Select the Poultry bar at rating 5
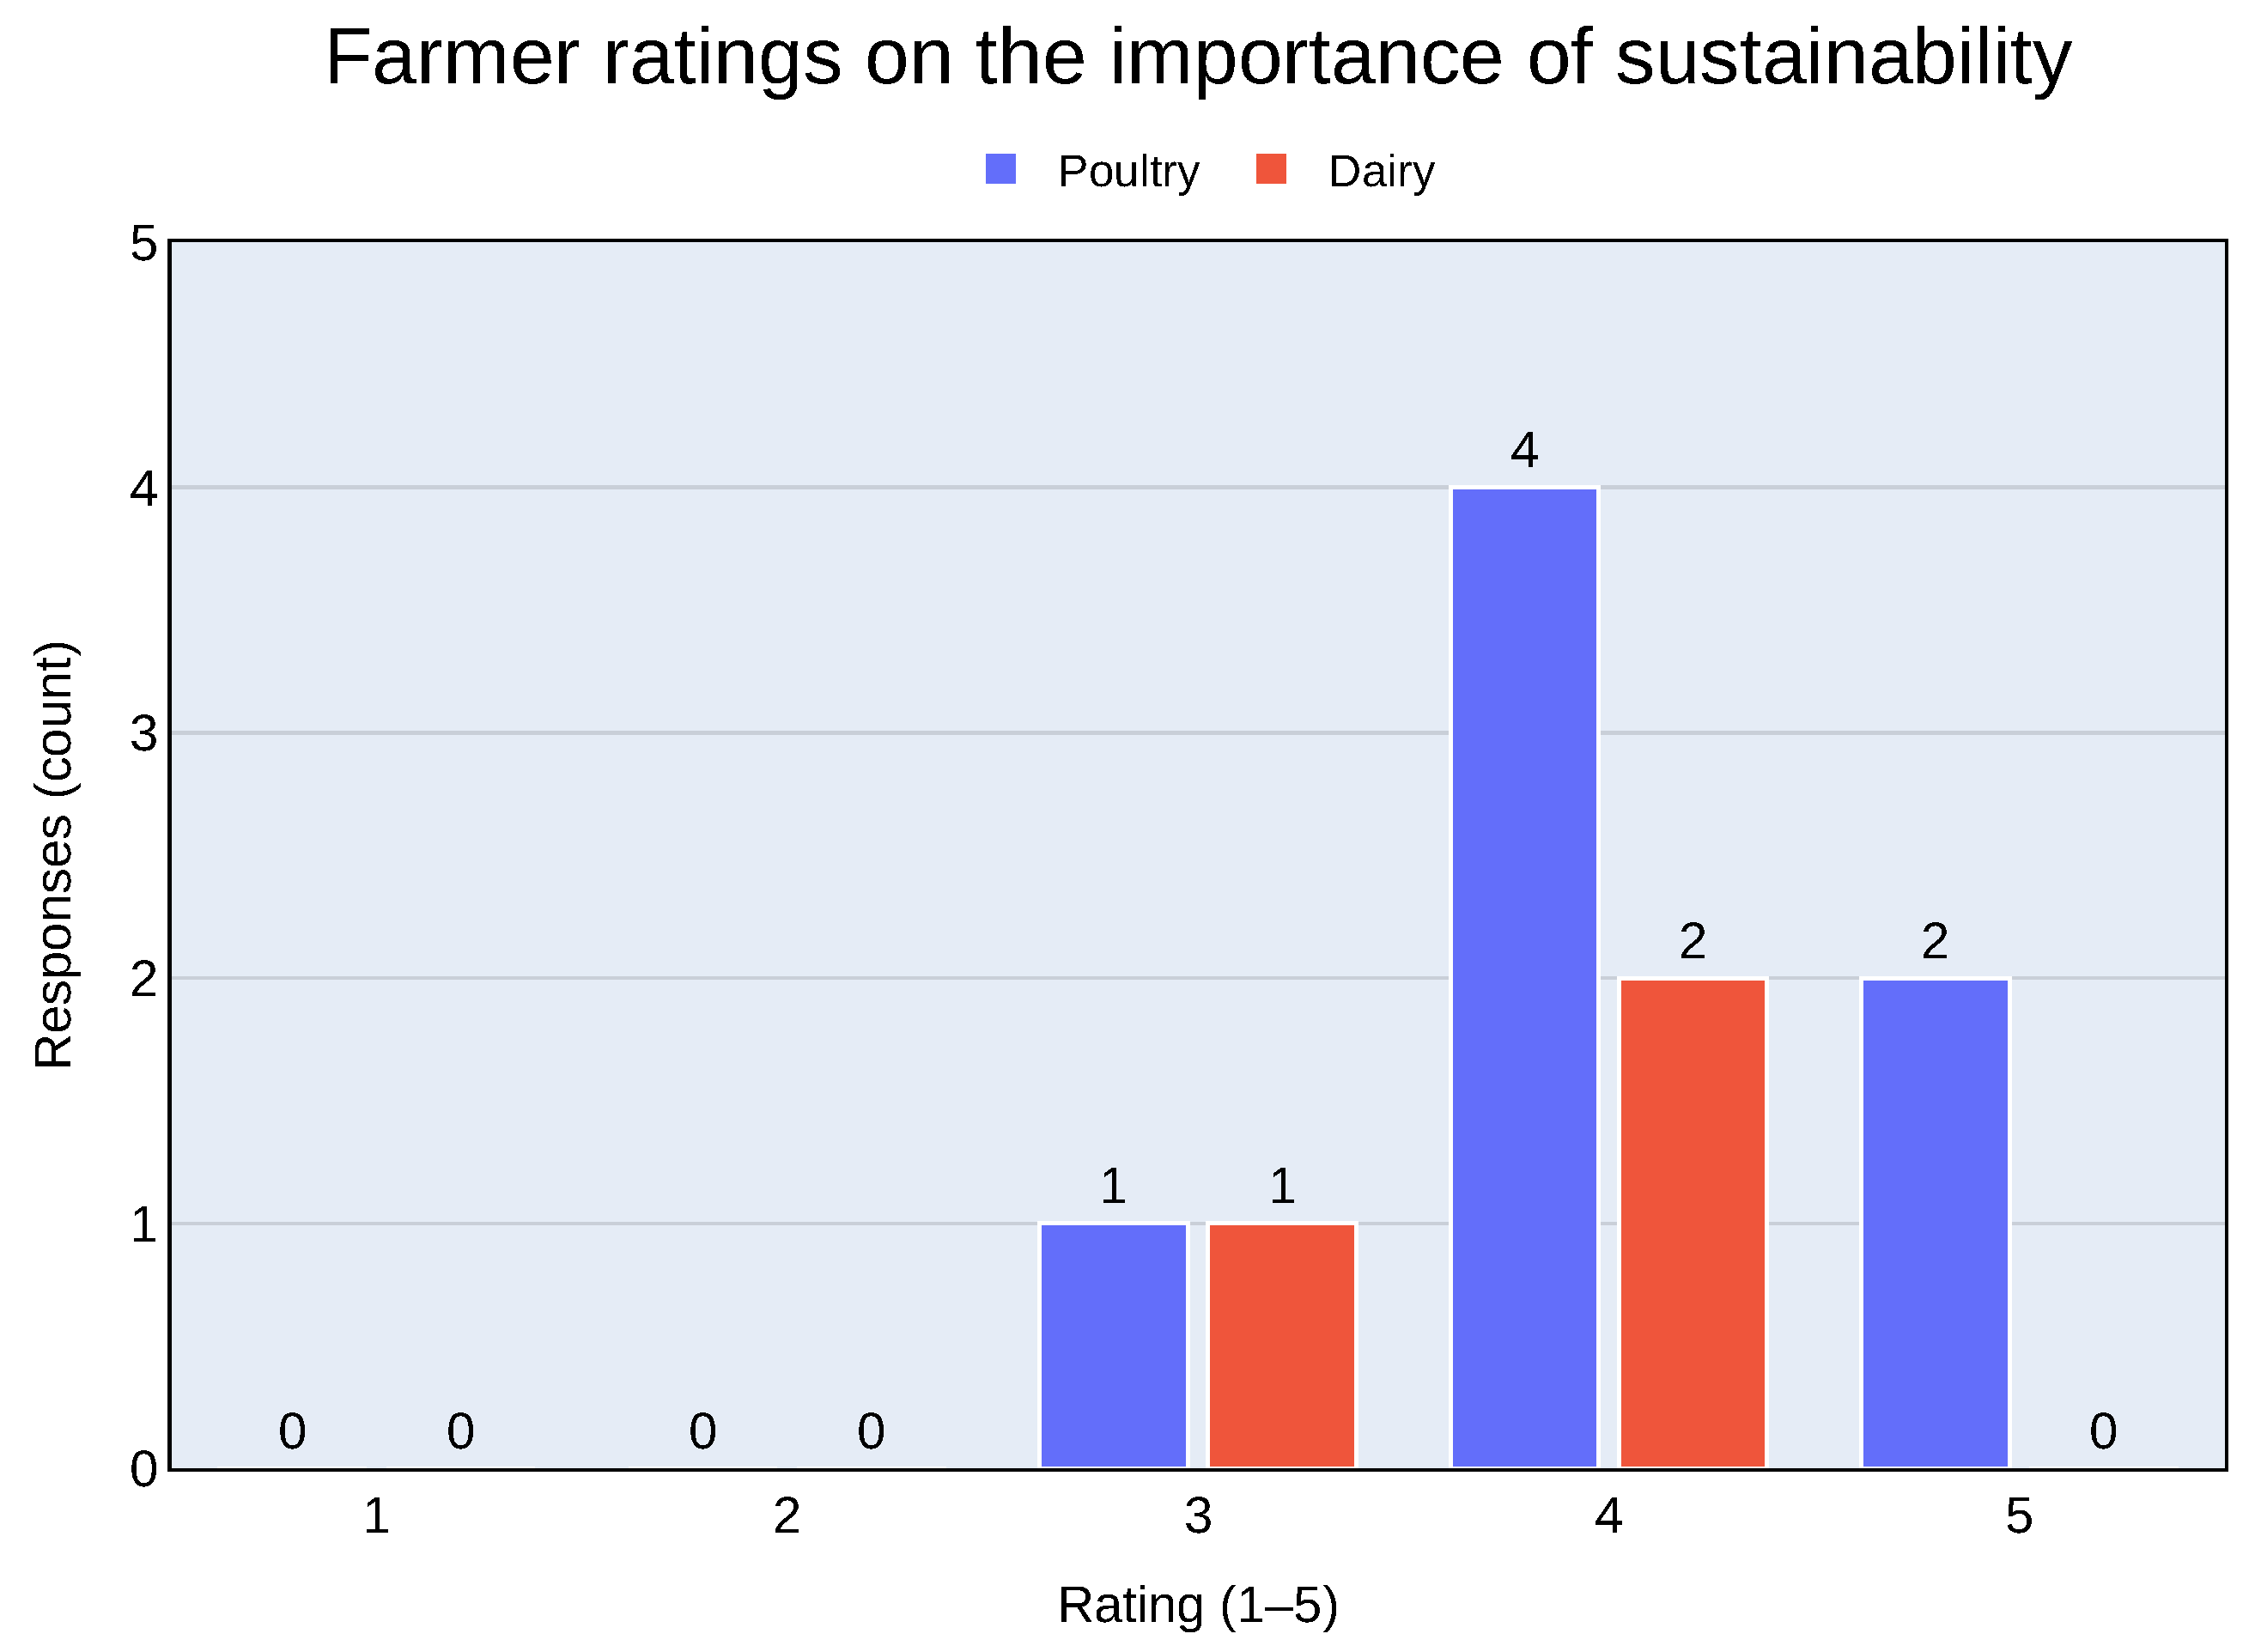This screenshot has width=2255, height=1652. 1935,1223
